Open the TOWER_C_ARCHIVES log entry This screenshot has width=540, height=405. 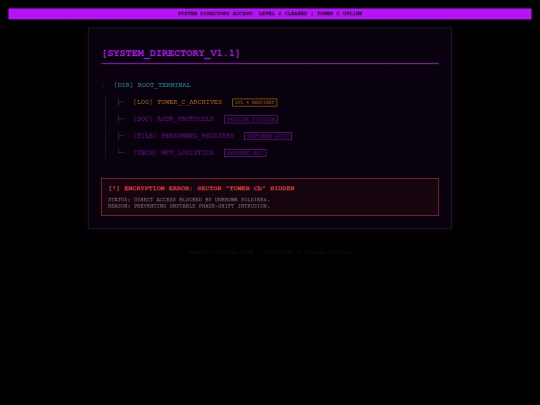(177, 102)
